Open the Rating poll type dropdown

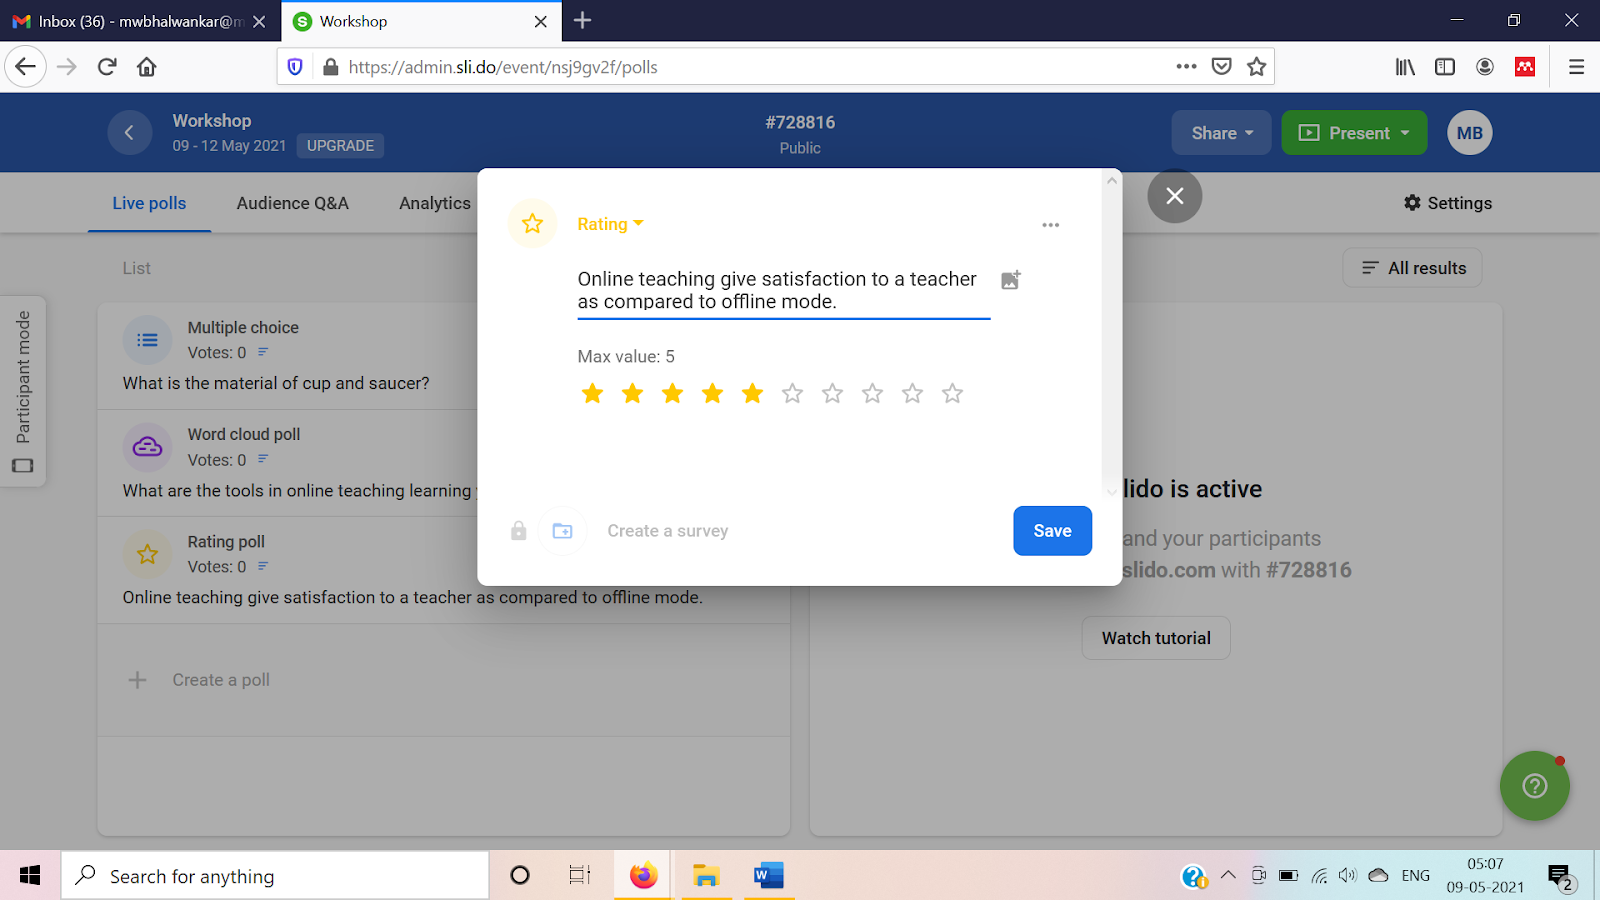[610, 224]
